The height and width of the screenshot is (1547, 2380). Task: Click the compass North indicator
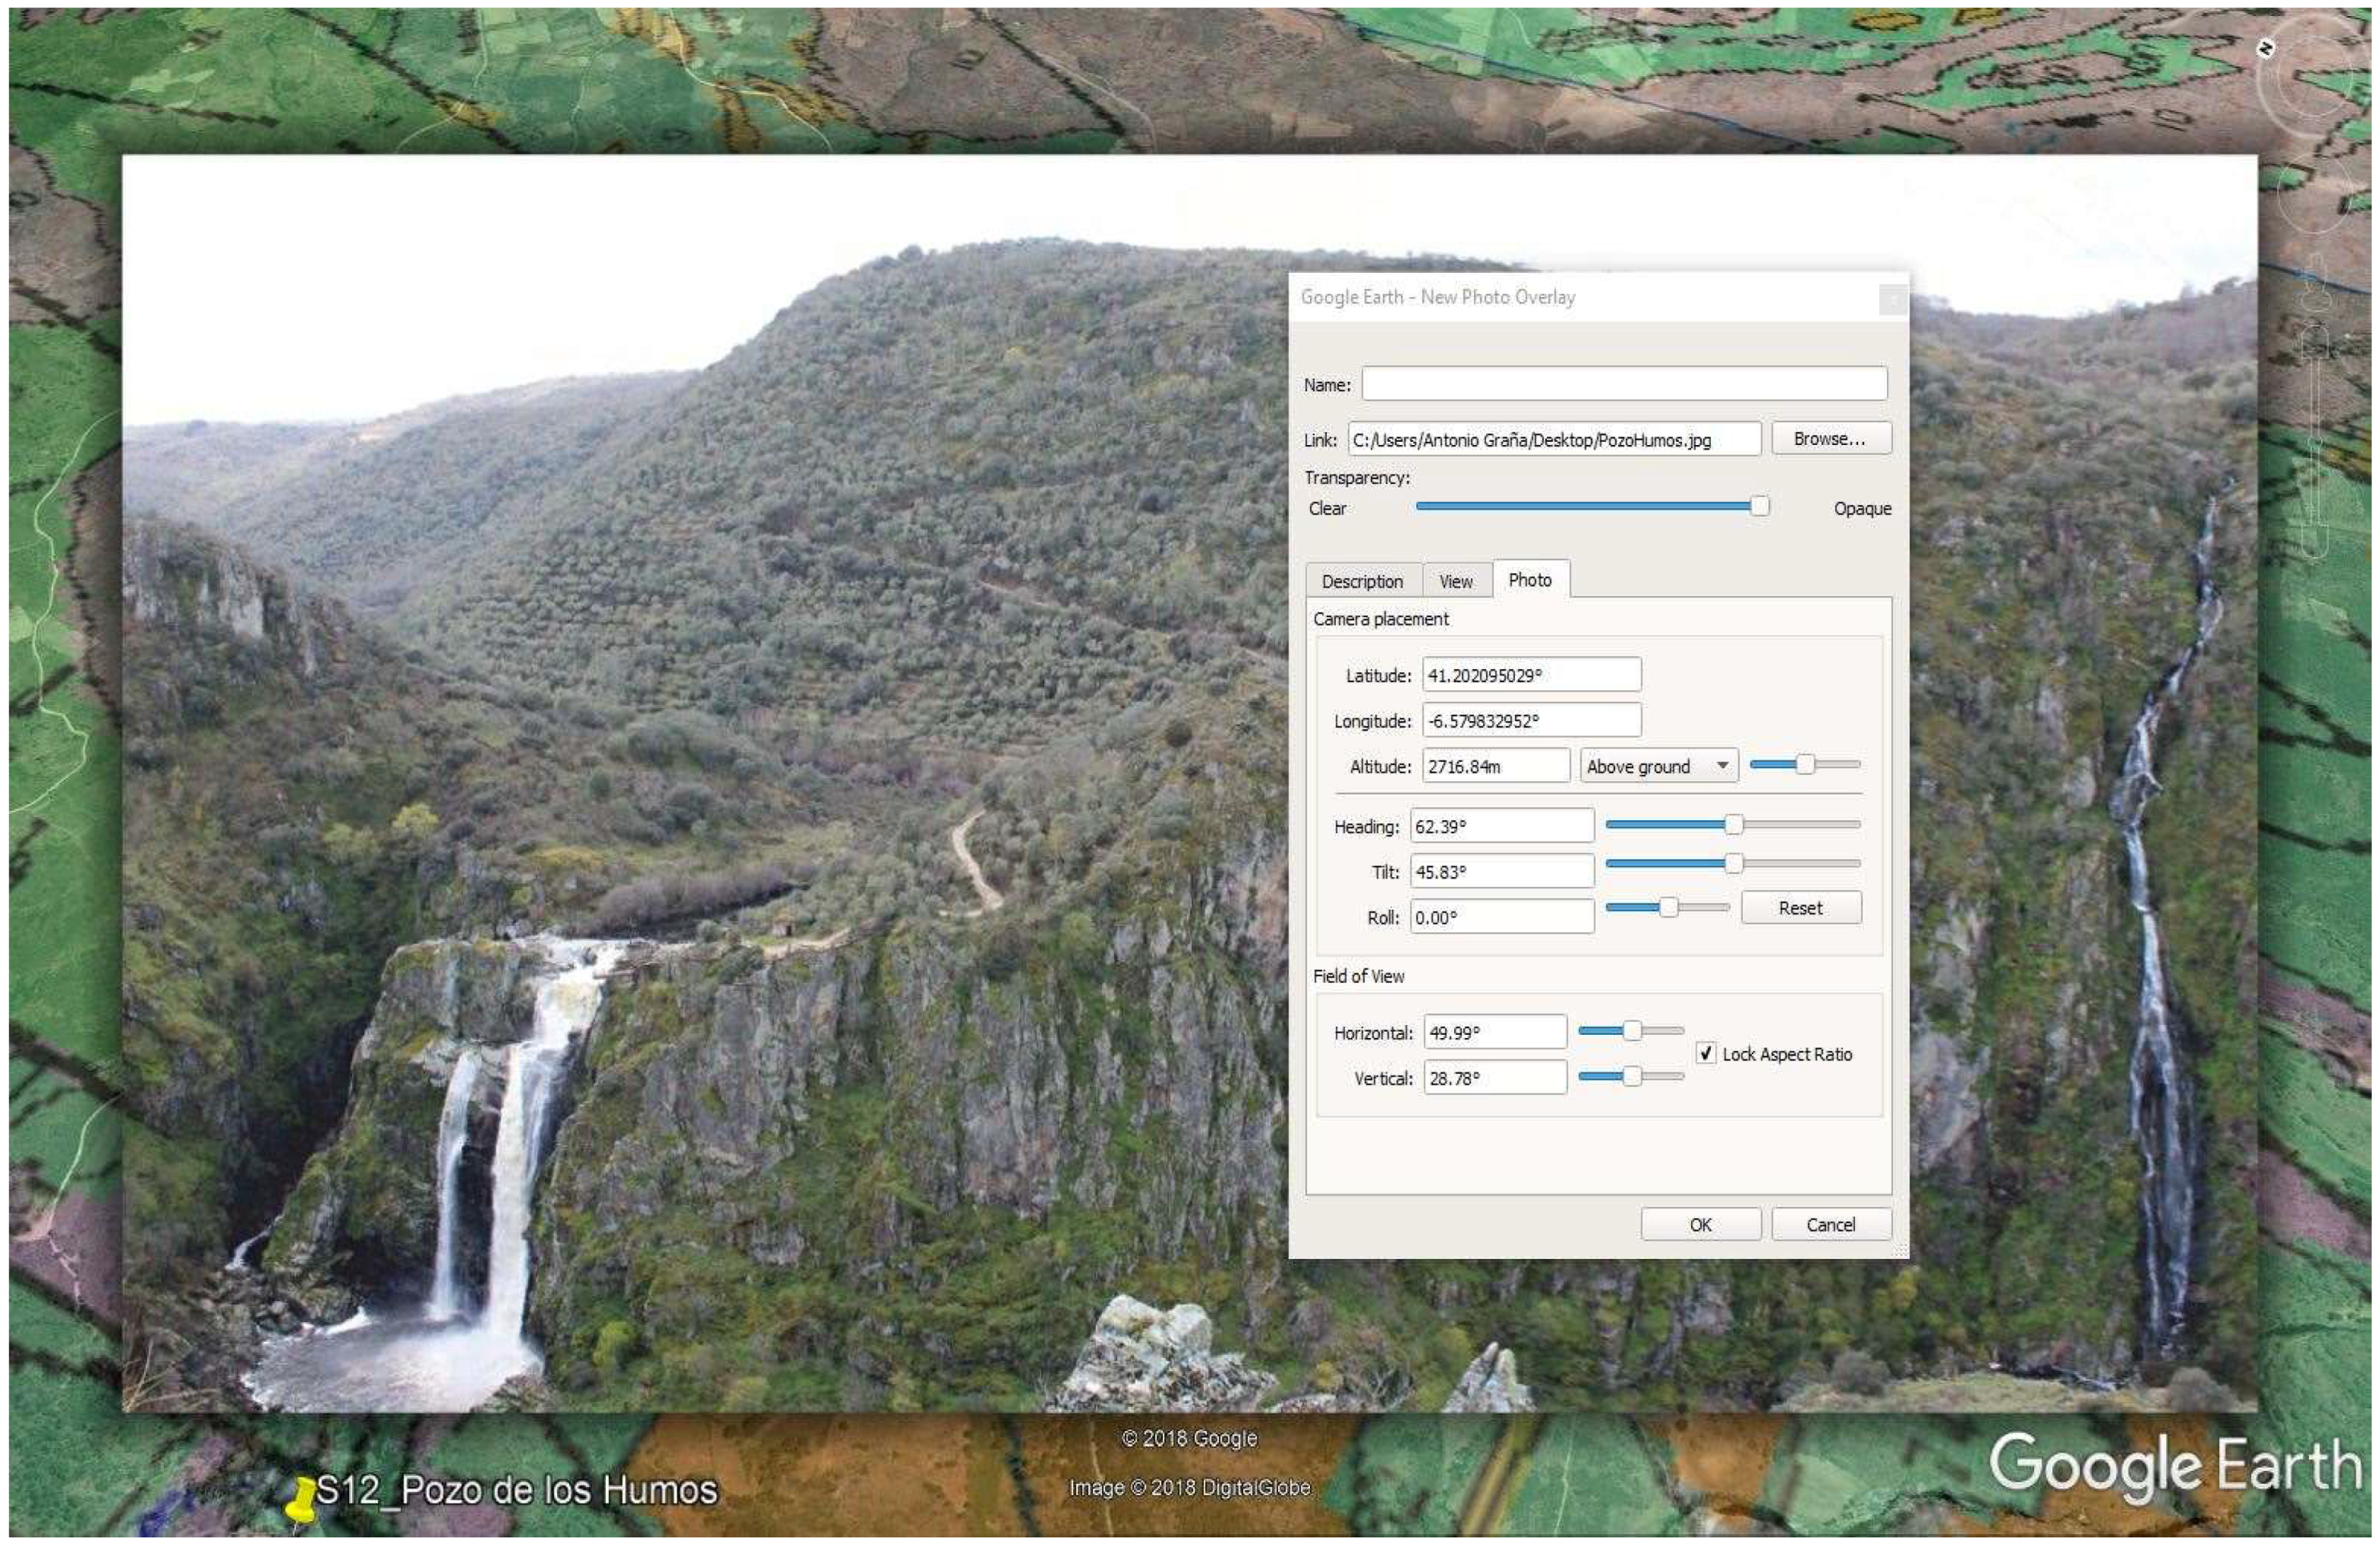pyautogui.click(x=2266, y=48)
